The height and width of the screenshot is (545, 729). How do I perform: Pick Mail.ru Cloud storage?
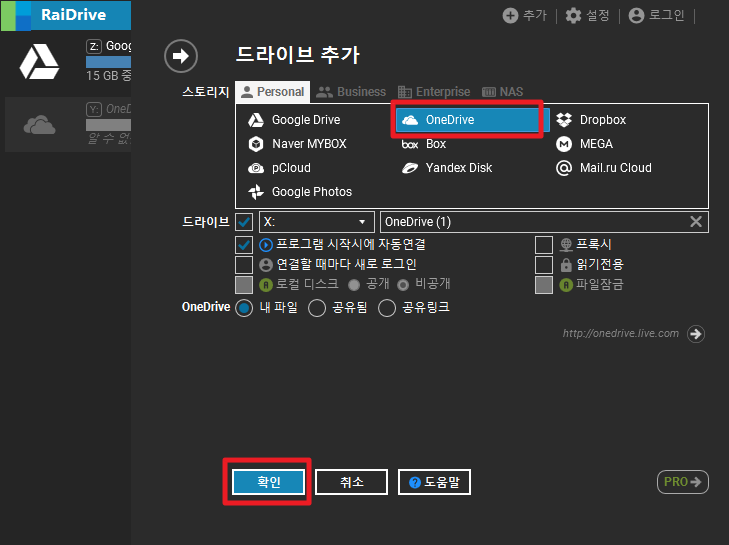pyautogui.click(x=604, y=168)
